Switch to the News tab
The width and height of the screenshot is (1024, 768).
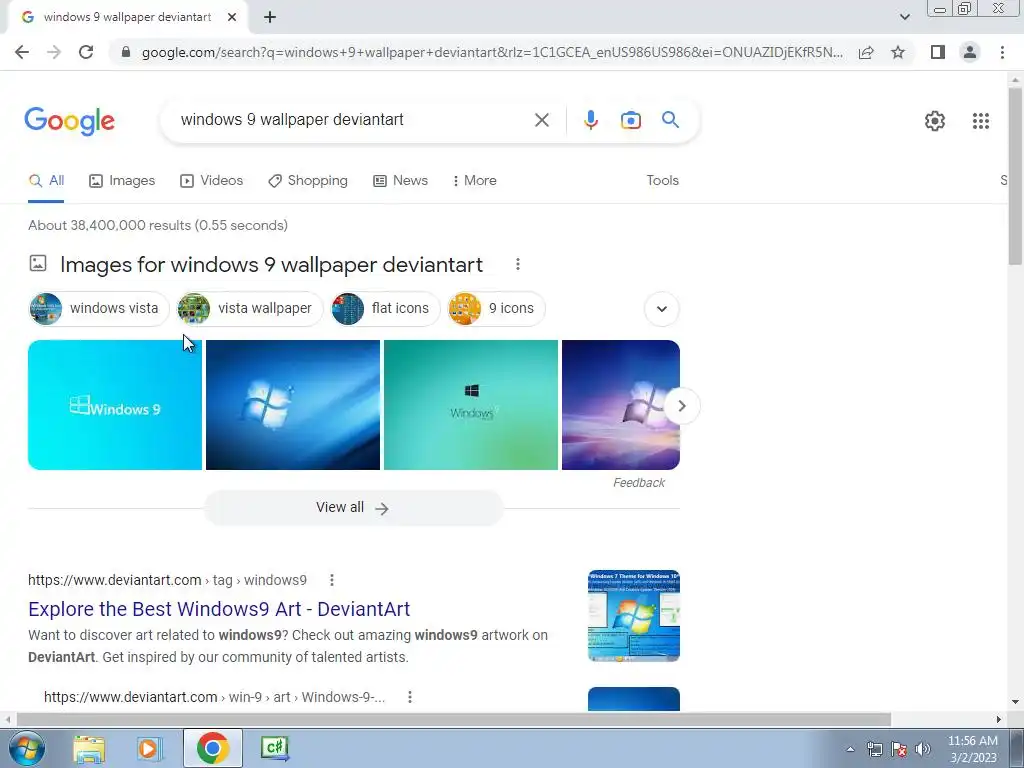click(x=400, y=181)
